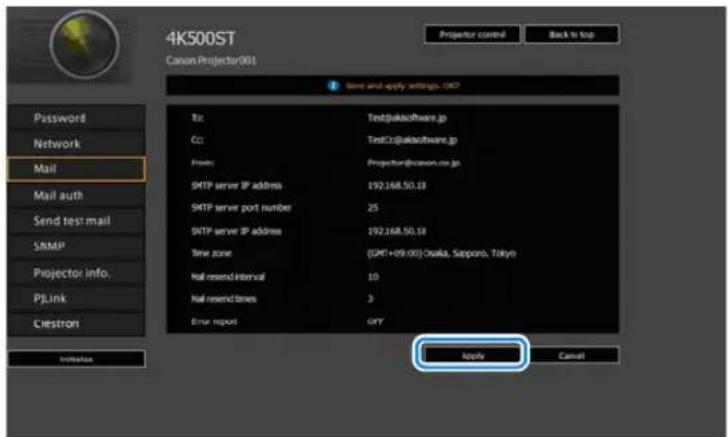Click the Apply button
The width and height of the screenshot is (728, 437).
[x=471, y=355]
